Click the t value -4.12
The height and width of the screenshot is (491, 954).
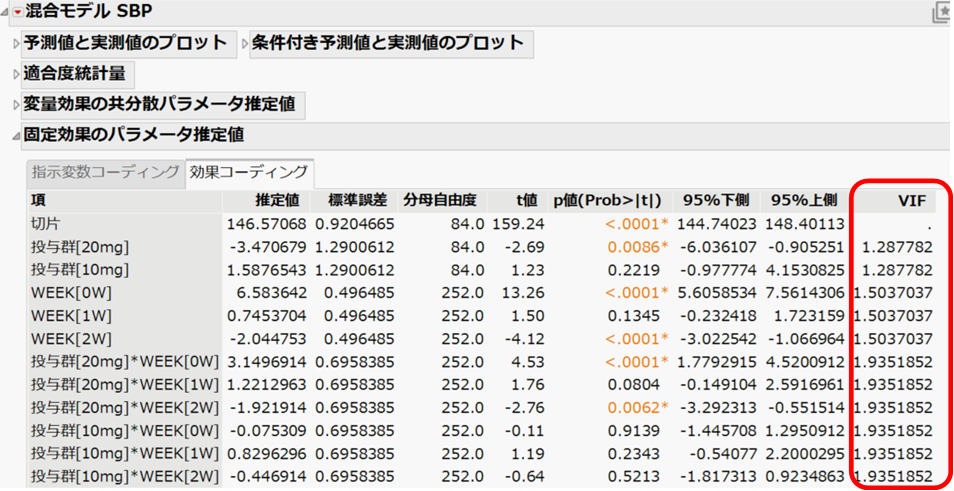[524, 339]
